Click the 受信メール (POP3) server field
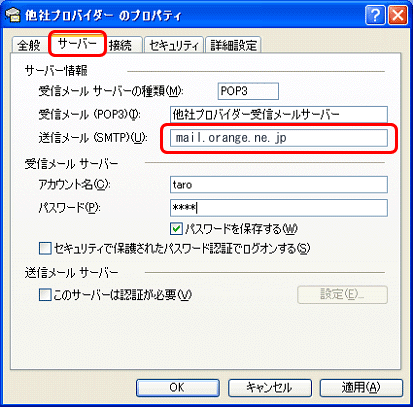Viewport: 413px width, 407px height. (x=279, y=114)
